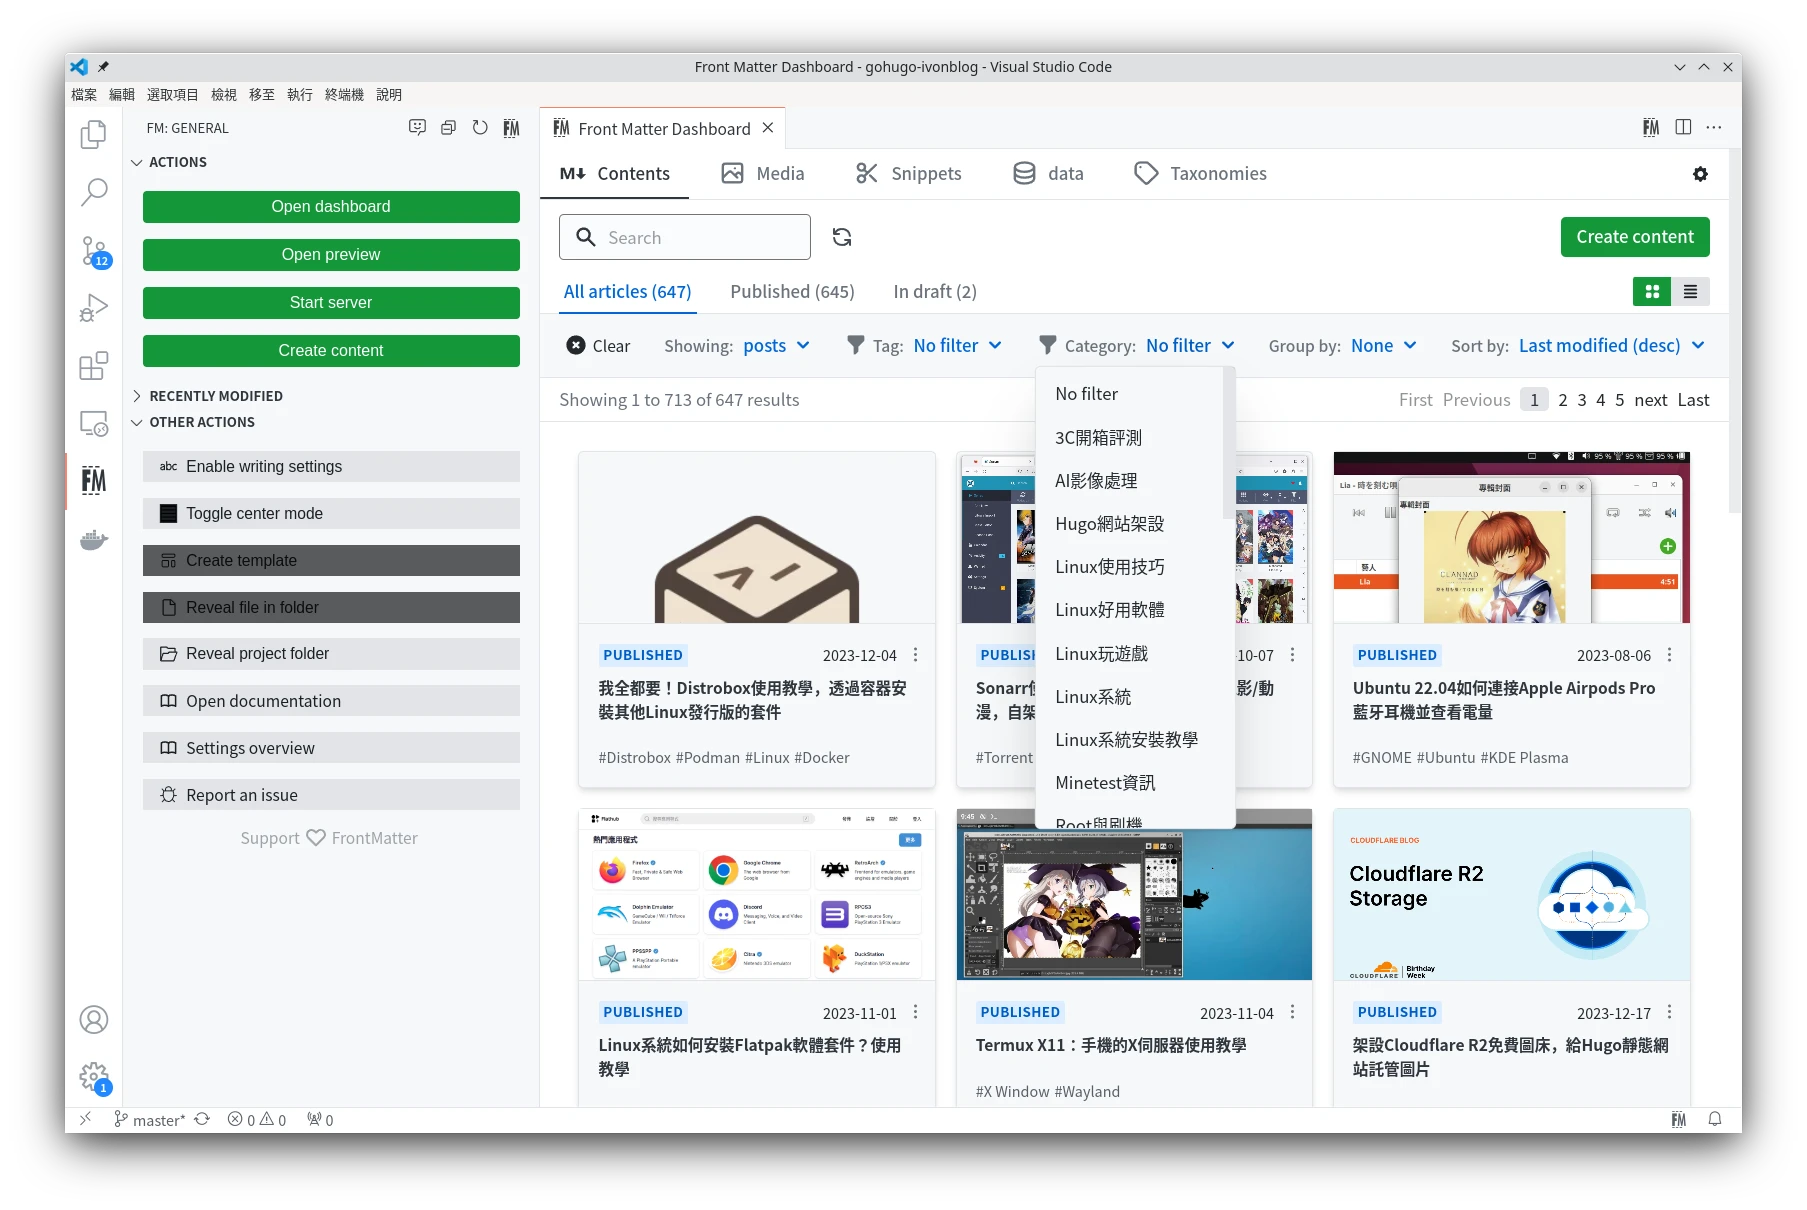Click the refresh dashboard icon beside search
1807x1210 pixels.
click(842, 237)
